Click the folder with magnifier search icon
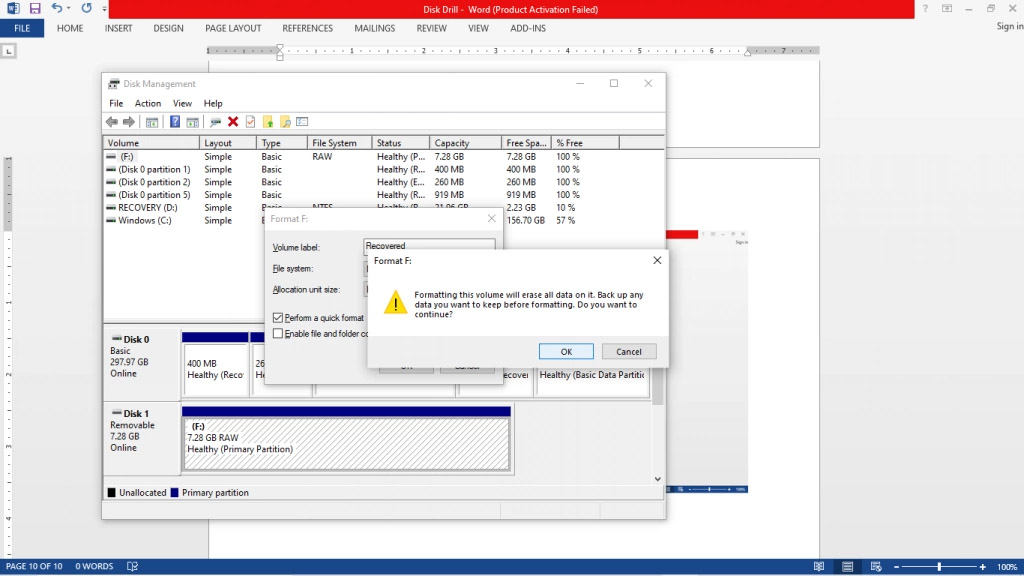Image resolution: width=1024 pixels, height=576 pixels. point(285,122)
